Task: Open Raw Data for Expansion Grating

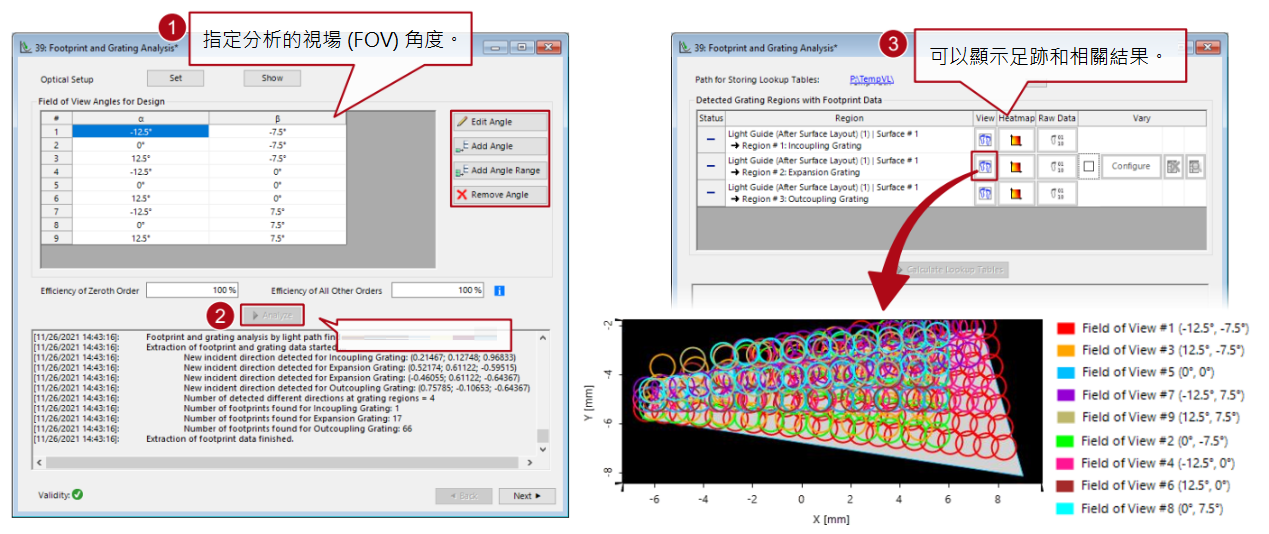Action: tap(1057, 166)
